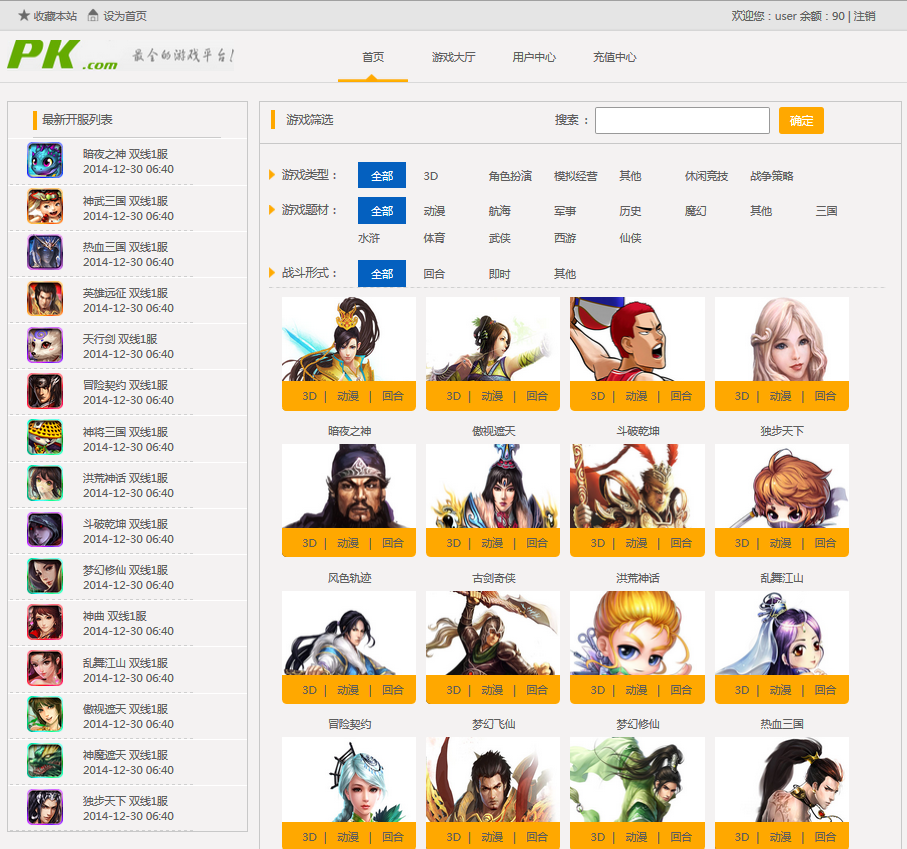Open the 傲视遮天 game thumbnail
Screen dimensions: 907x849
click(x=493, y=339)
